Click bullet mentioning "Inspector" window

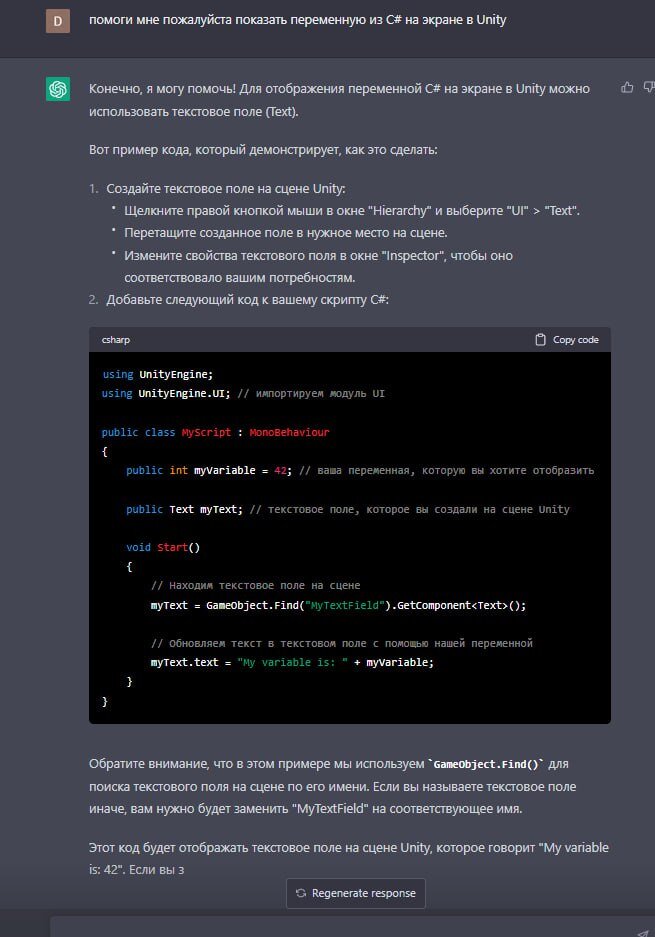(319, 267)
